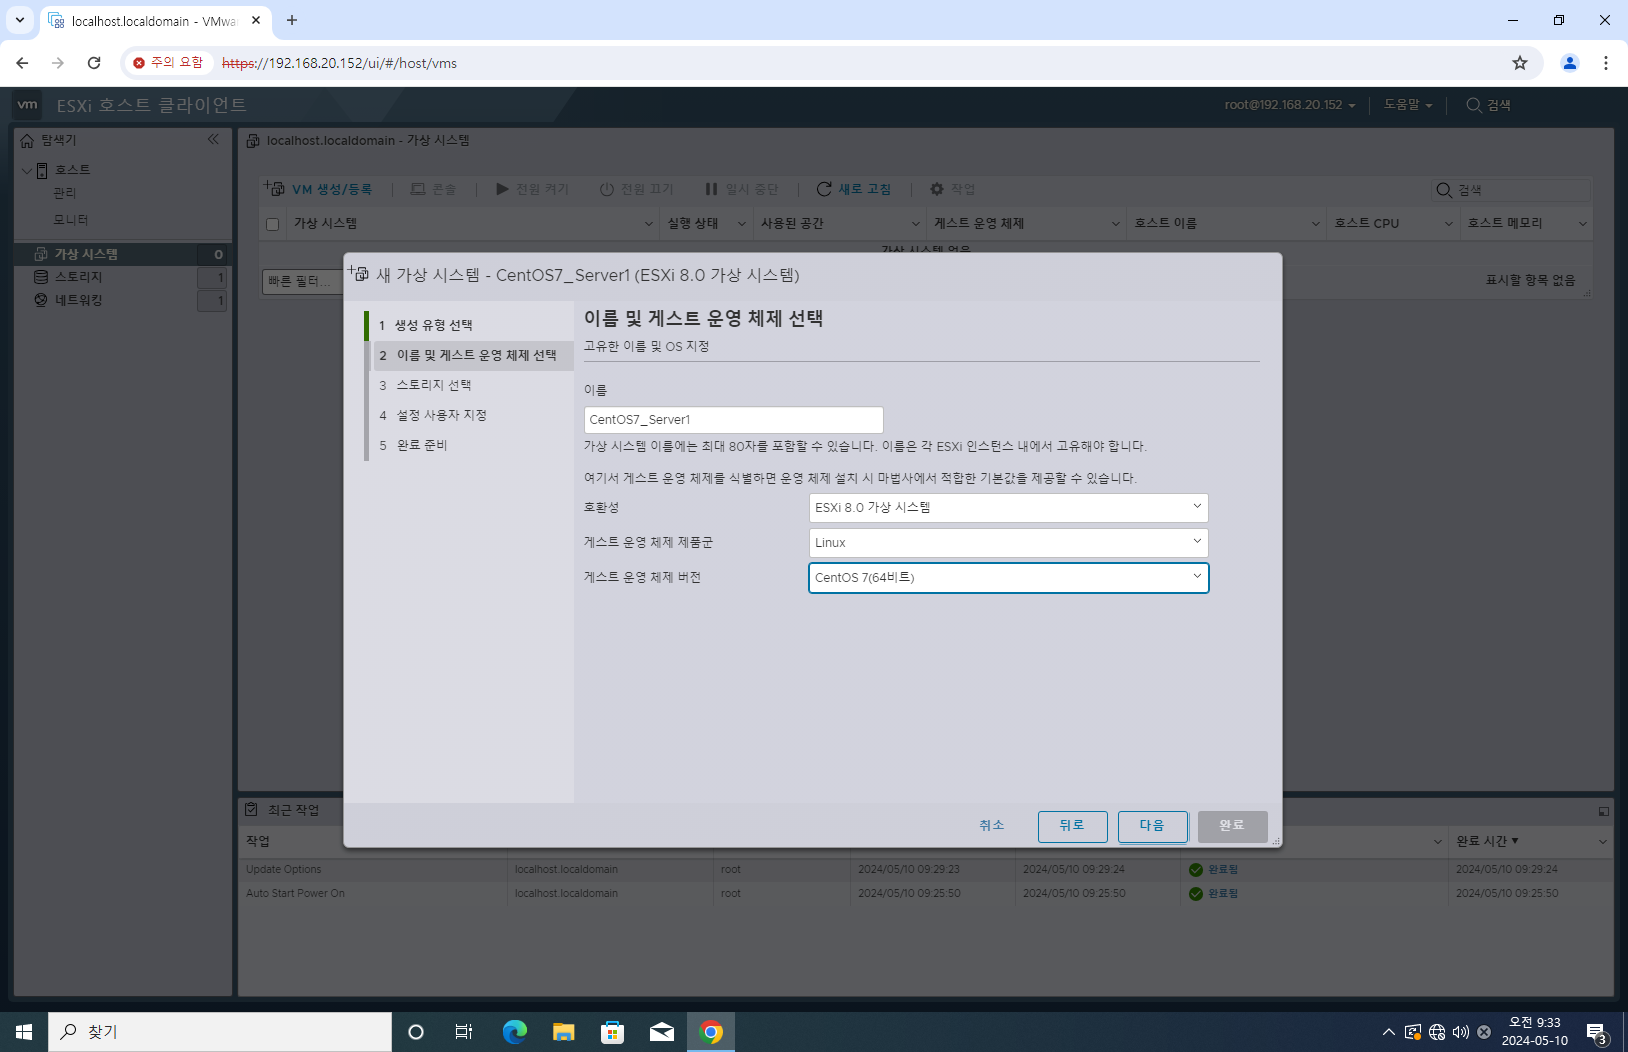1628x1052 pixels.
Task: Open Microsoft Store from taskbar
Action: coord(613,1032)
